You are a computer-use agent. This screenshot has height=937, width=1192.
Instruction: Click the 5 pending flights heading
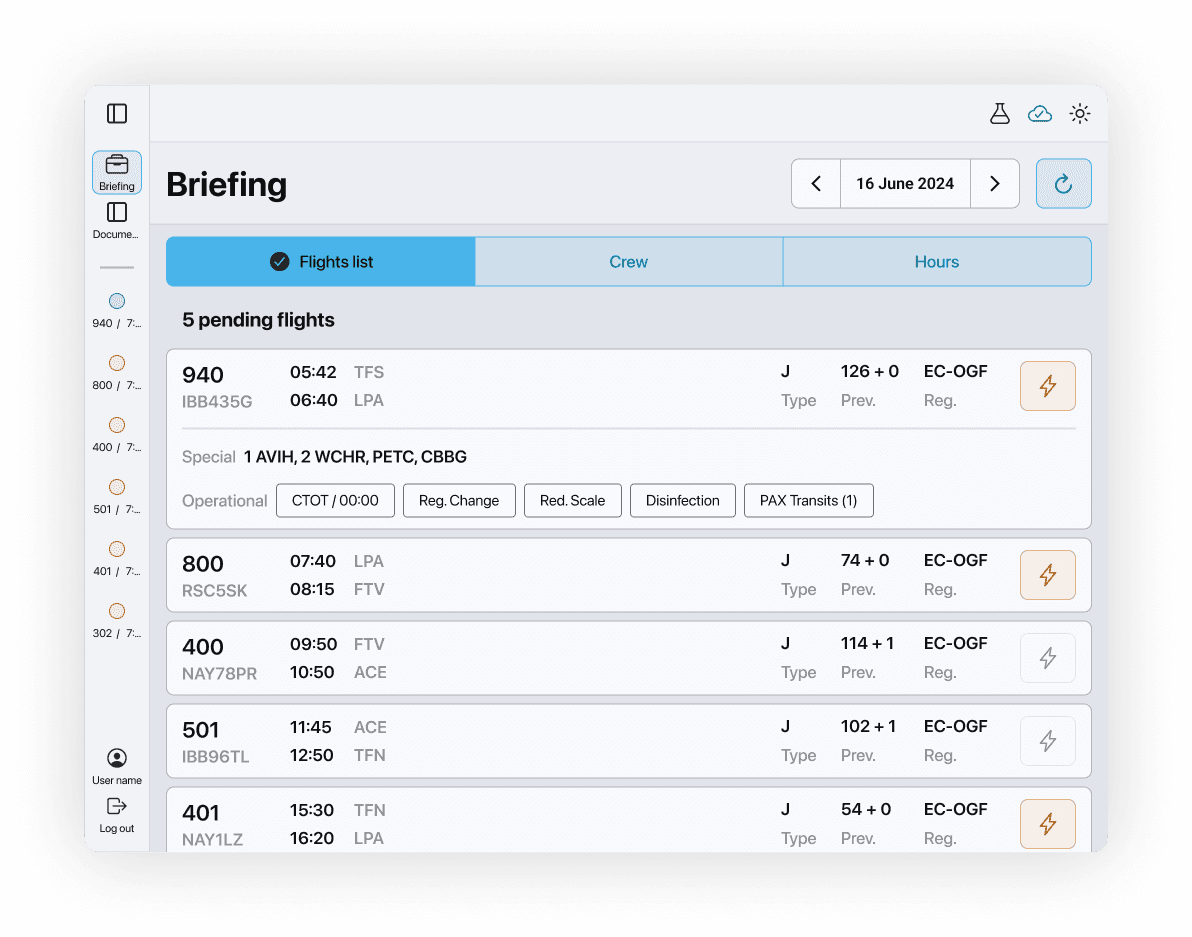(258, 320)
